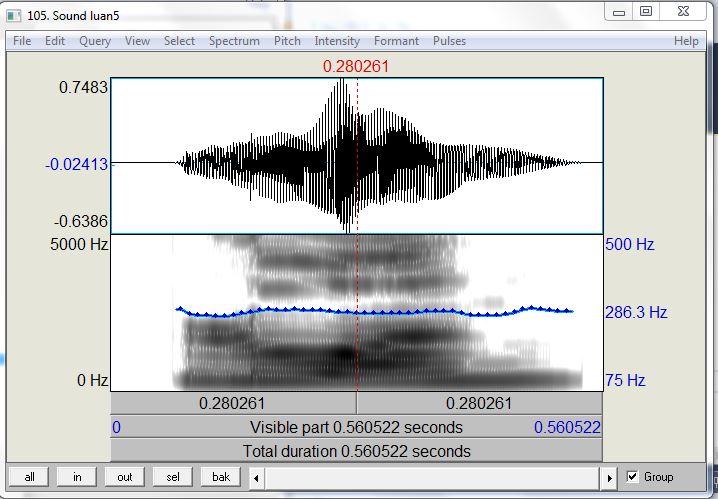Click the 'in' zoom button
Image resolution: width=718 pixels, height=499 pixels.
77,477
